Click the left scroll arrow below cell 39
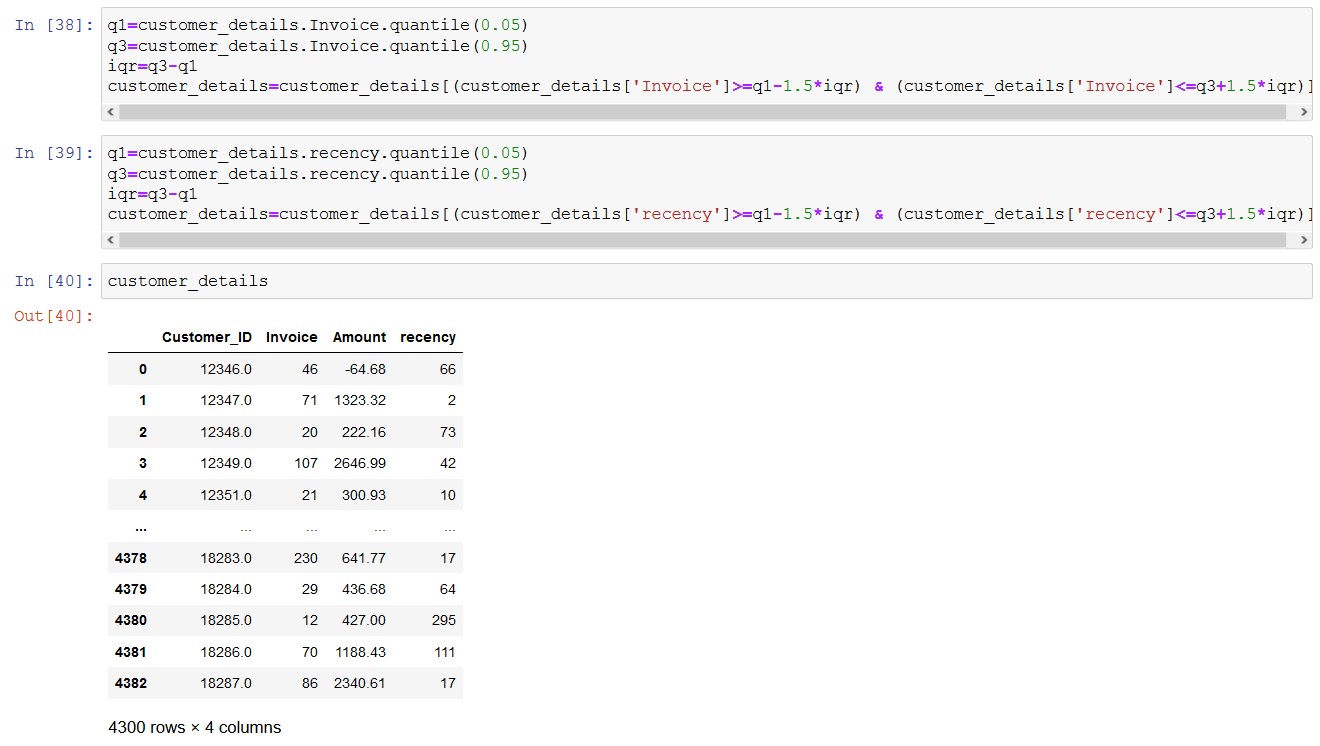This screenshot has width=1320, height=746. pyautogui.click(x=110, y=239)
